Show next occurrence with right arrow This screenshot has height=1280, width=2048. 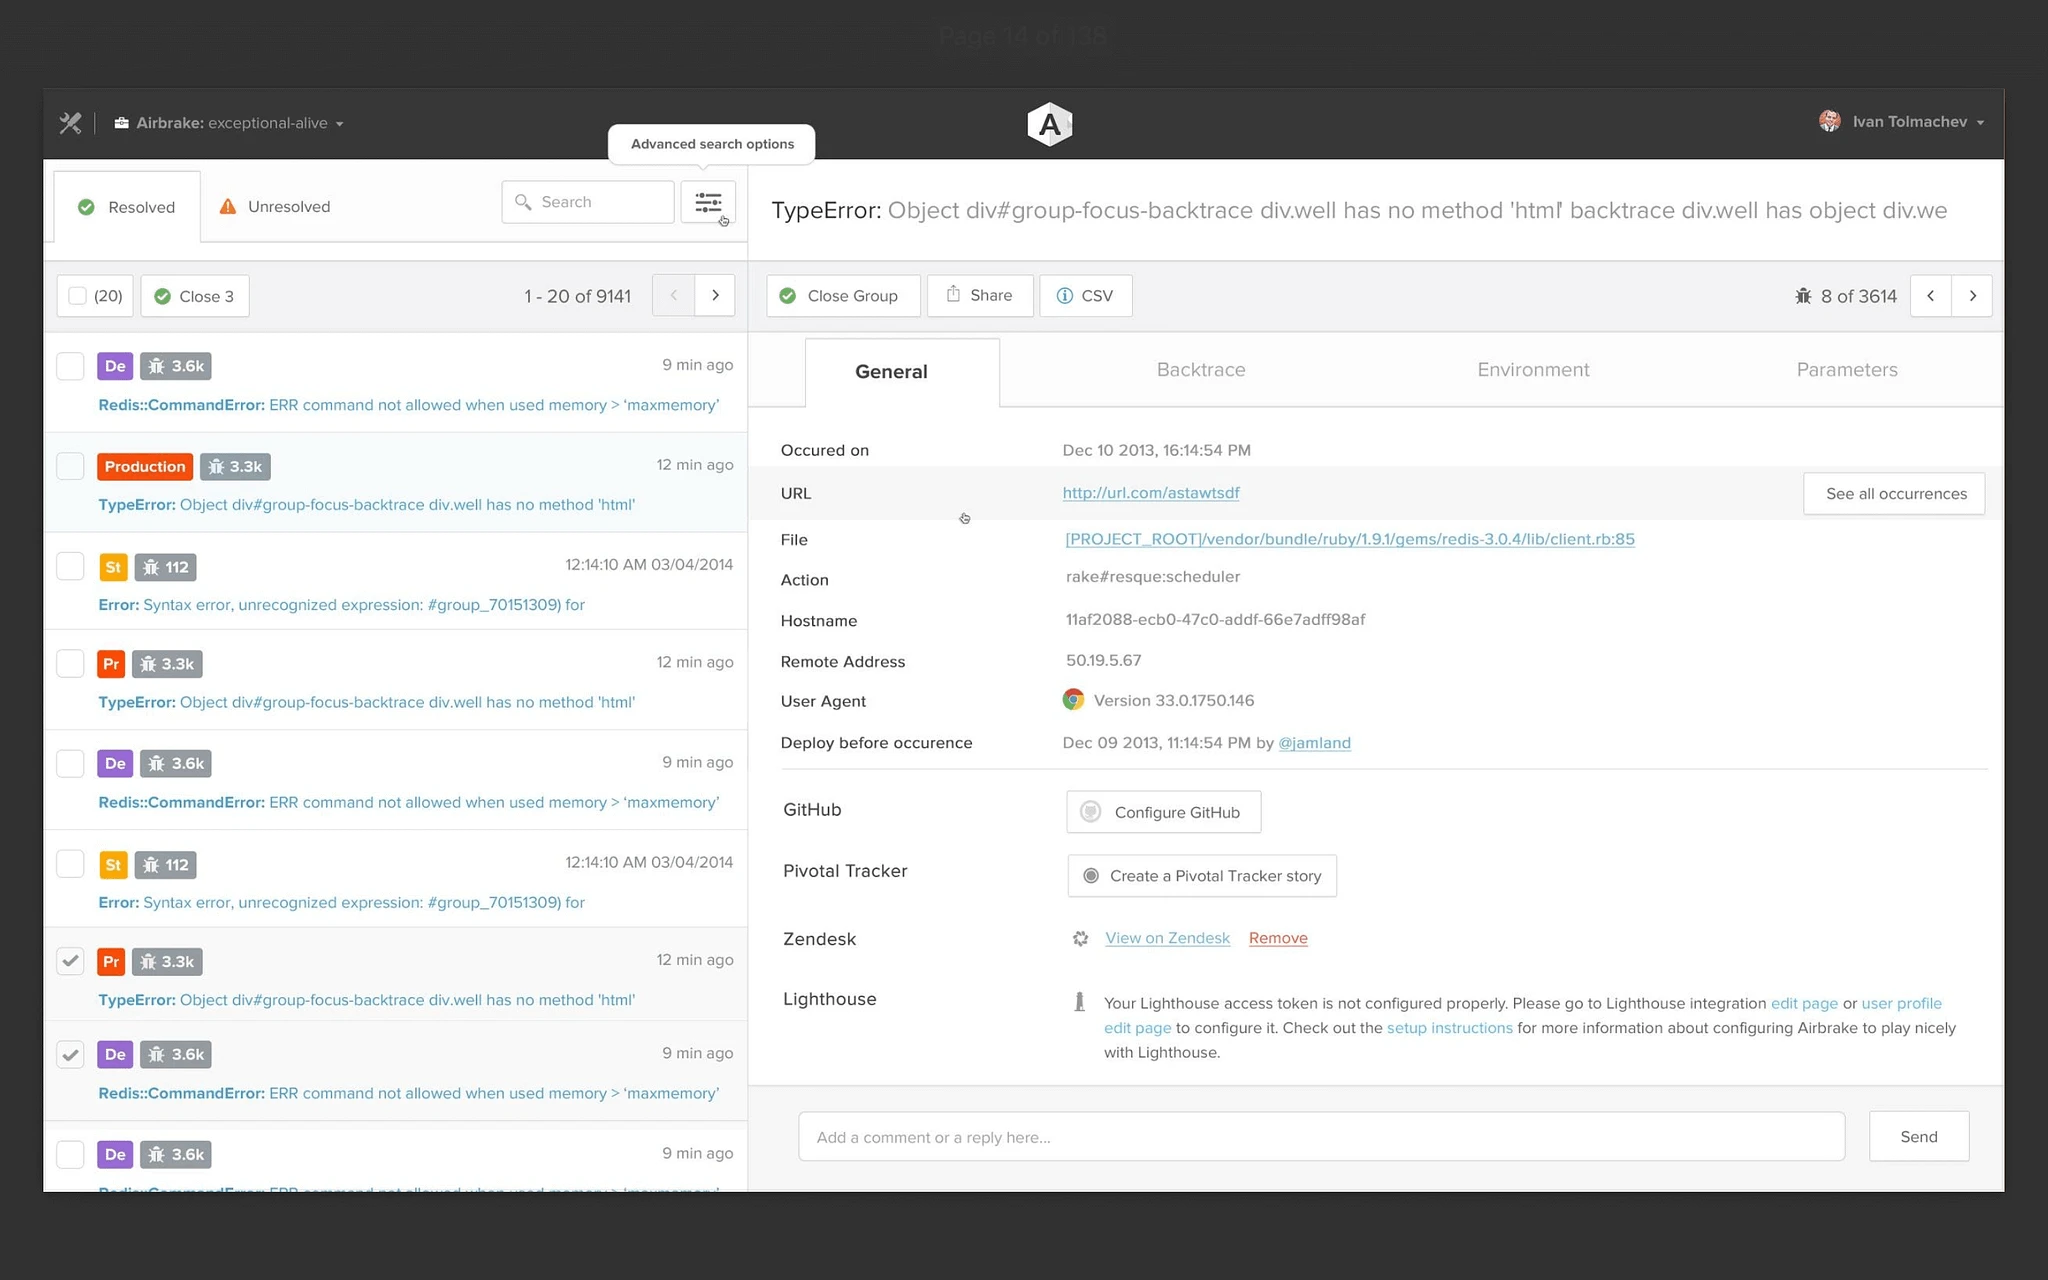tap(1972, 296)
